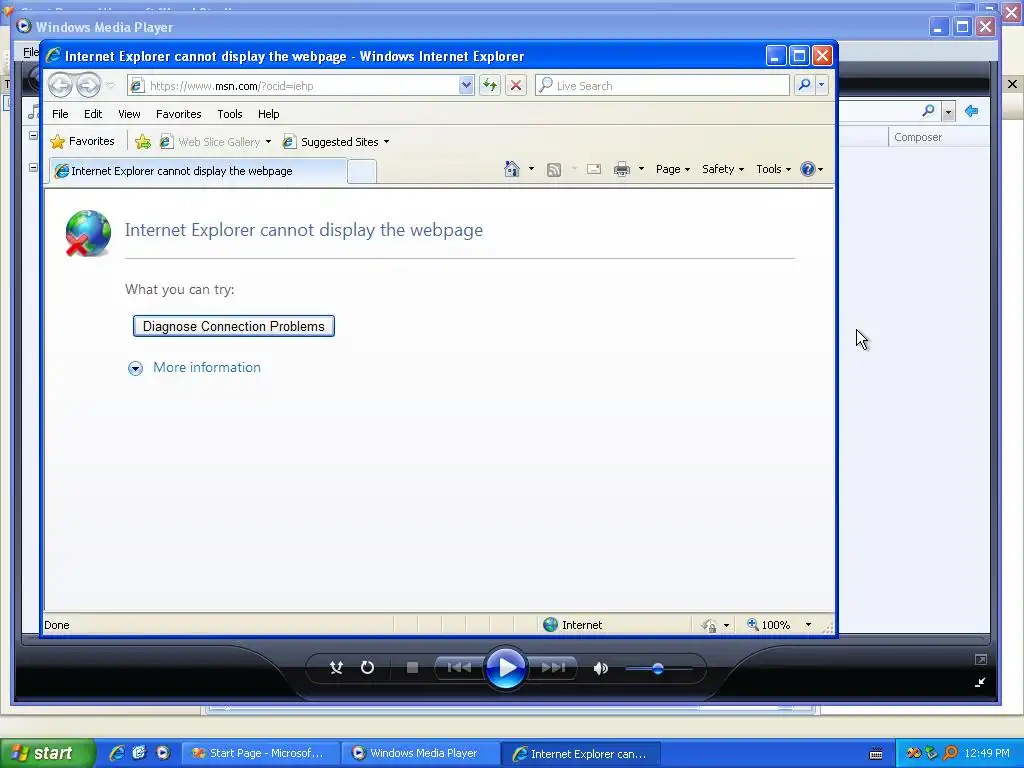Click the globe error icon on page
This screenshot has height=768, width=1024.
coord(88,233)
